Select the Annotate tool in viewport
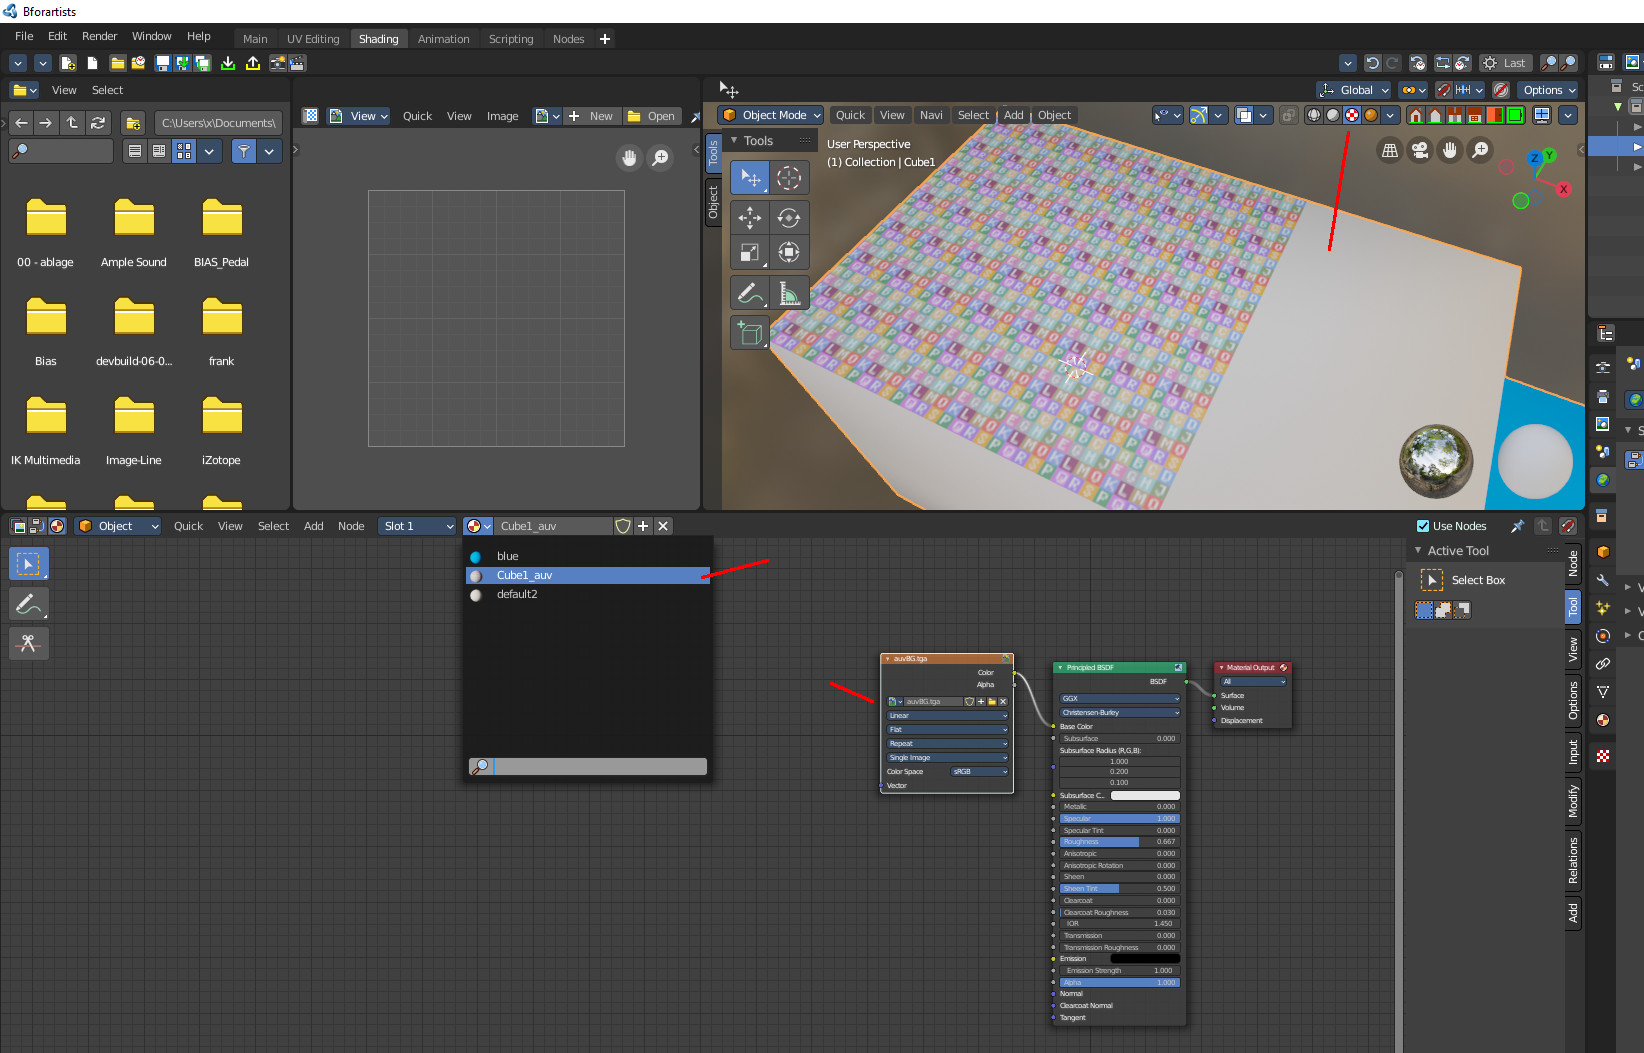The width and height of the screenshot is (1644, 1053). click(x=750, y=293)
